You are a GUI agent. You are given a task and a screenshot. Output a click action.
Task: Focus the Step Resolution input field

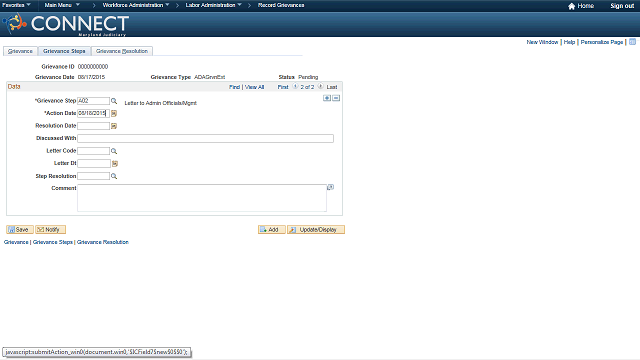point(93,176)
